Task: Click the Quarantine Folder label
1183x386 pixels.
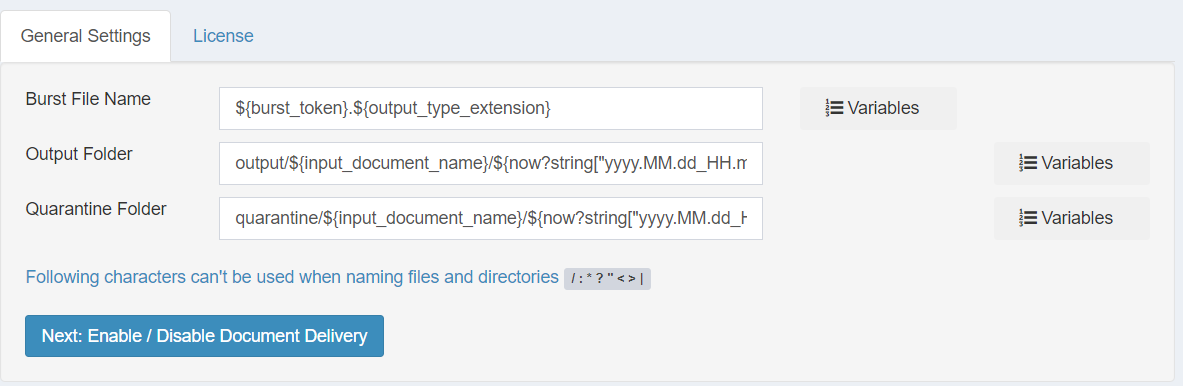Action: tap(96, 209)
